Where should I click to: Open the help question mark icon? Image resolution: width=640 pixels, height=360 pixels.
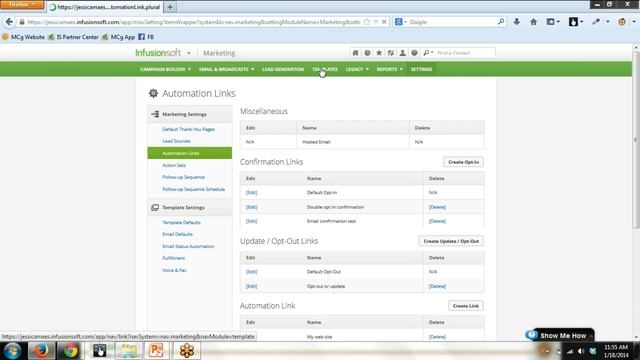coord(414,53)
